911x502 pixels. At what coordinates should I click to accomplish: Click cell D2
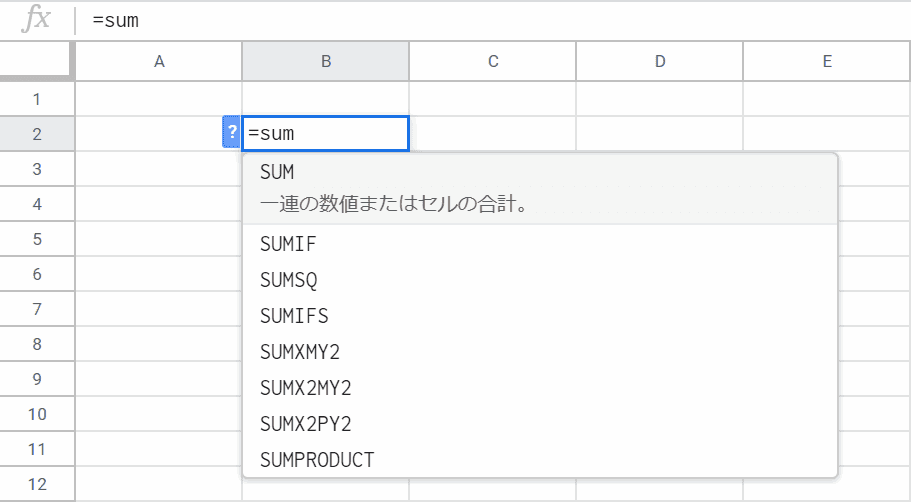point(659,134)
